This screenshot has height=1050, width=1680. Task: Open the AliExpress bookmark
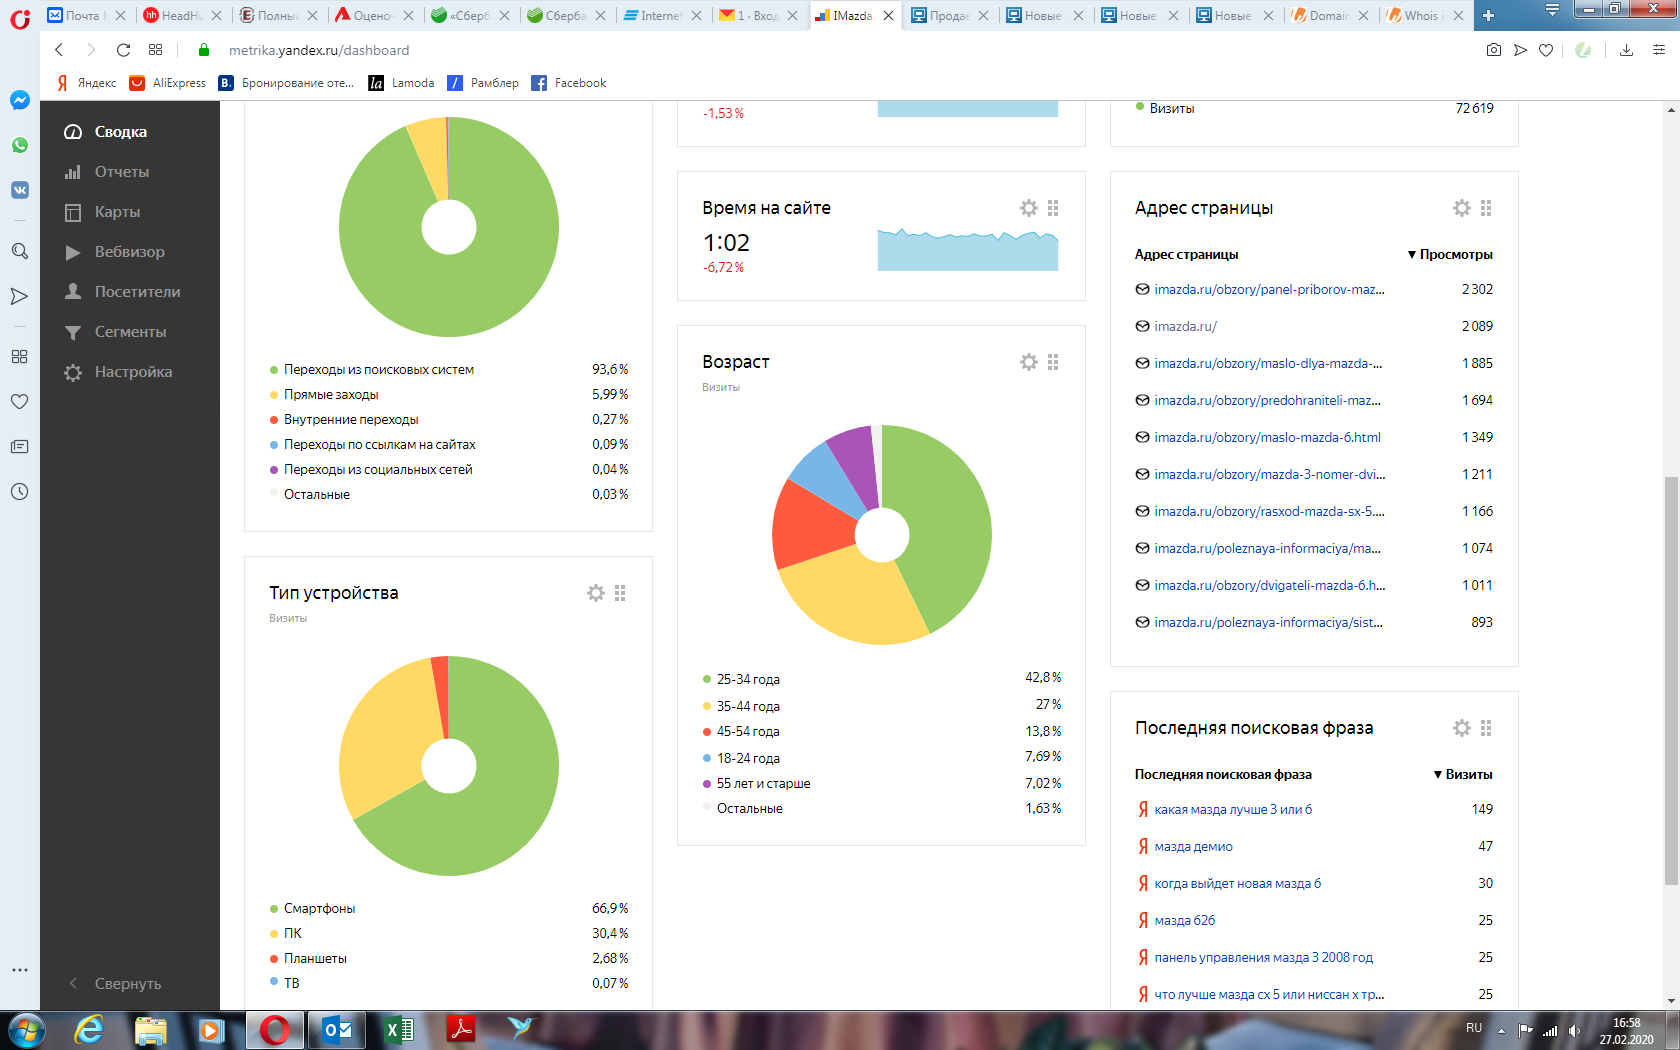(x=168, y=83)
